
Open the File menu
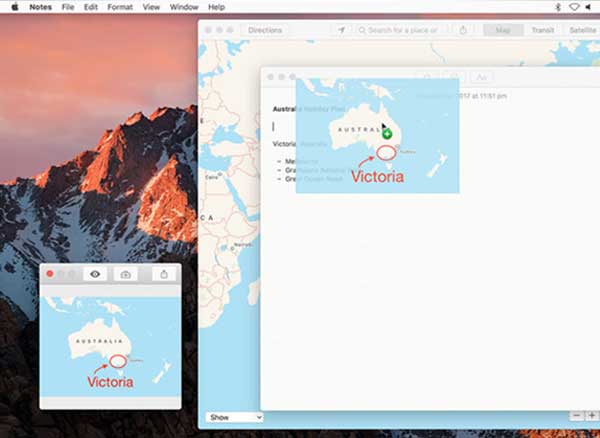68,7
